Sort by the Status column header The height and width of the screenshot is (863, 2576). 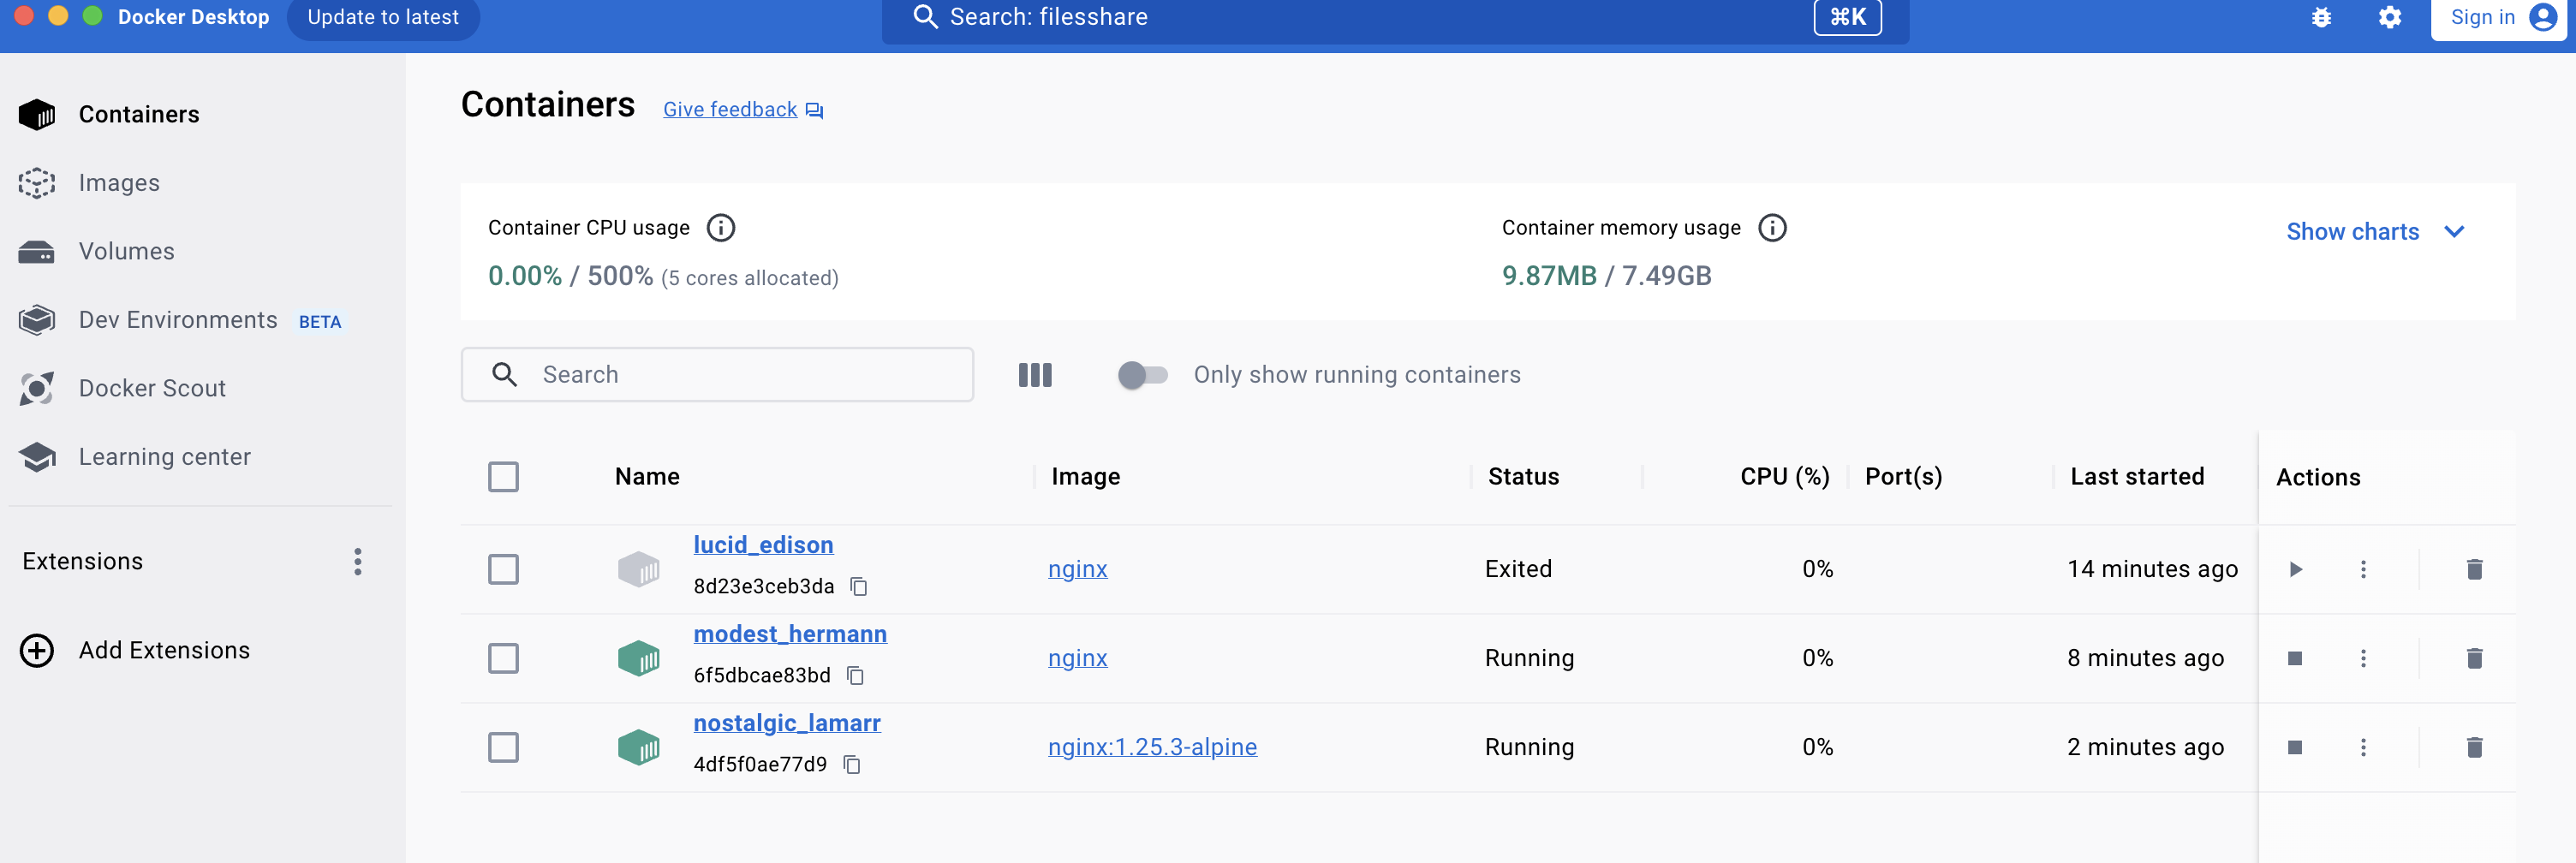tap(1523, 477)
